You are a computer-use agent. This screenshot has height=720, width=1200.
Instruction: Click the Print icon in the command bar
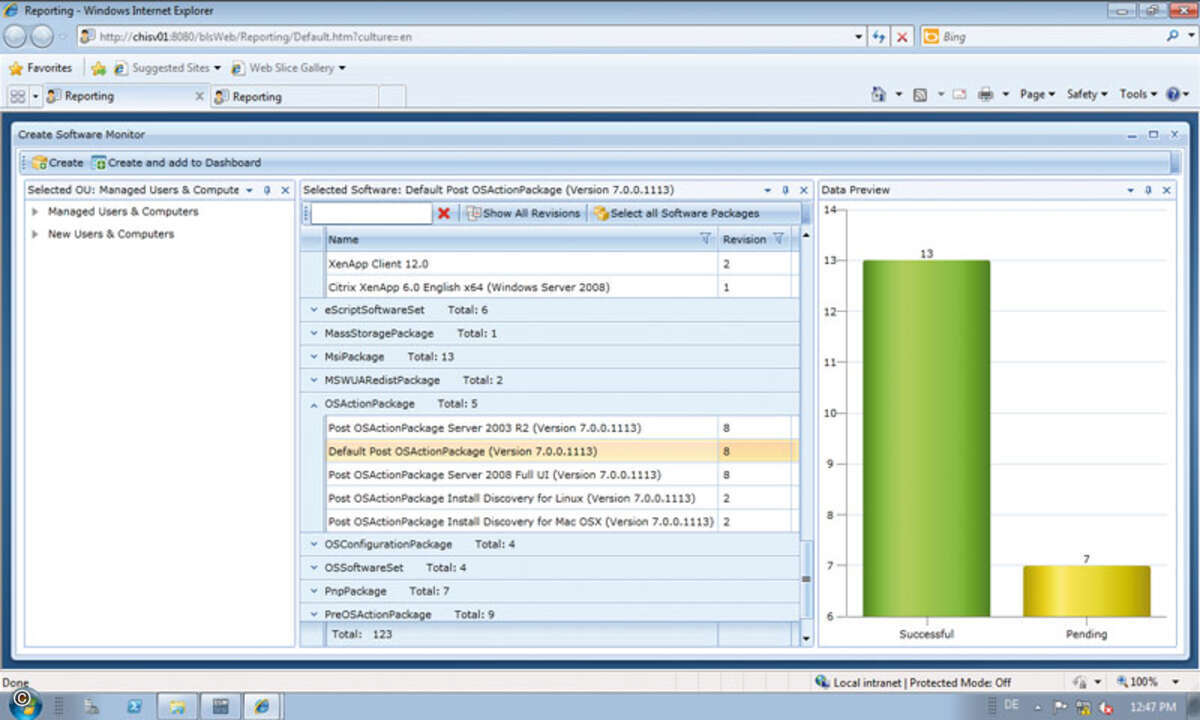985,94
